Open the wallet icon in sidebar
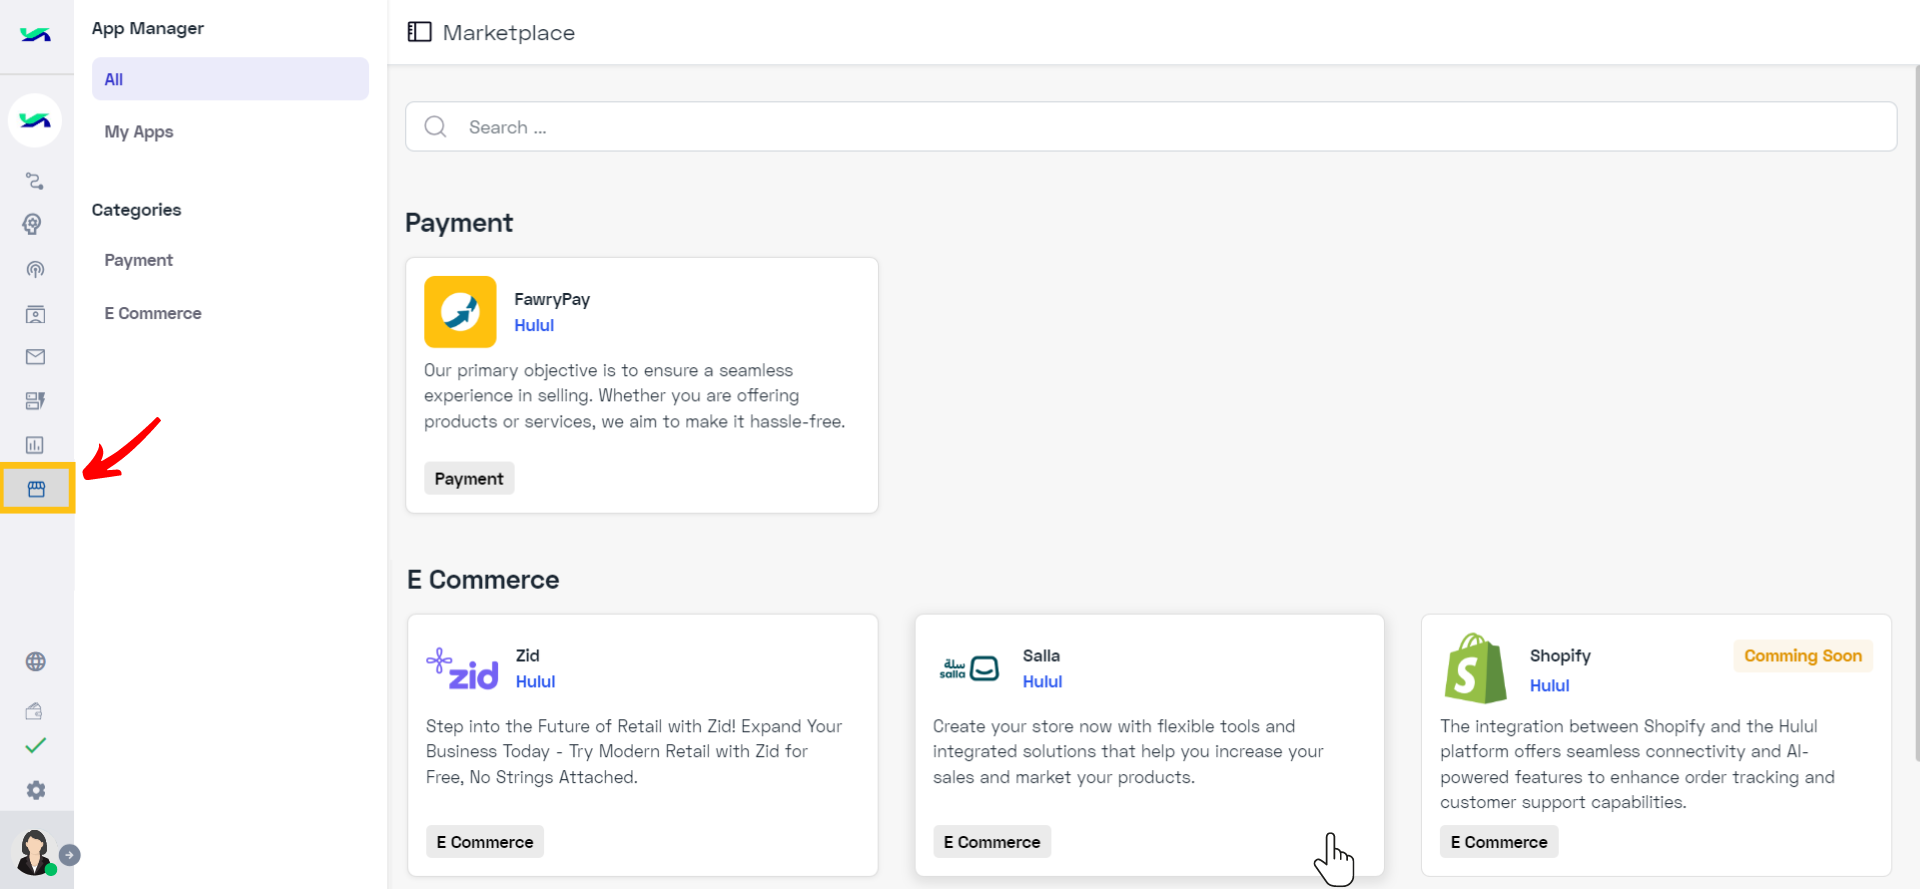Screen dimensions: 1920x889 click(34, 711)
